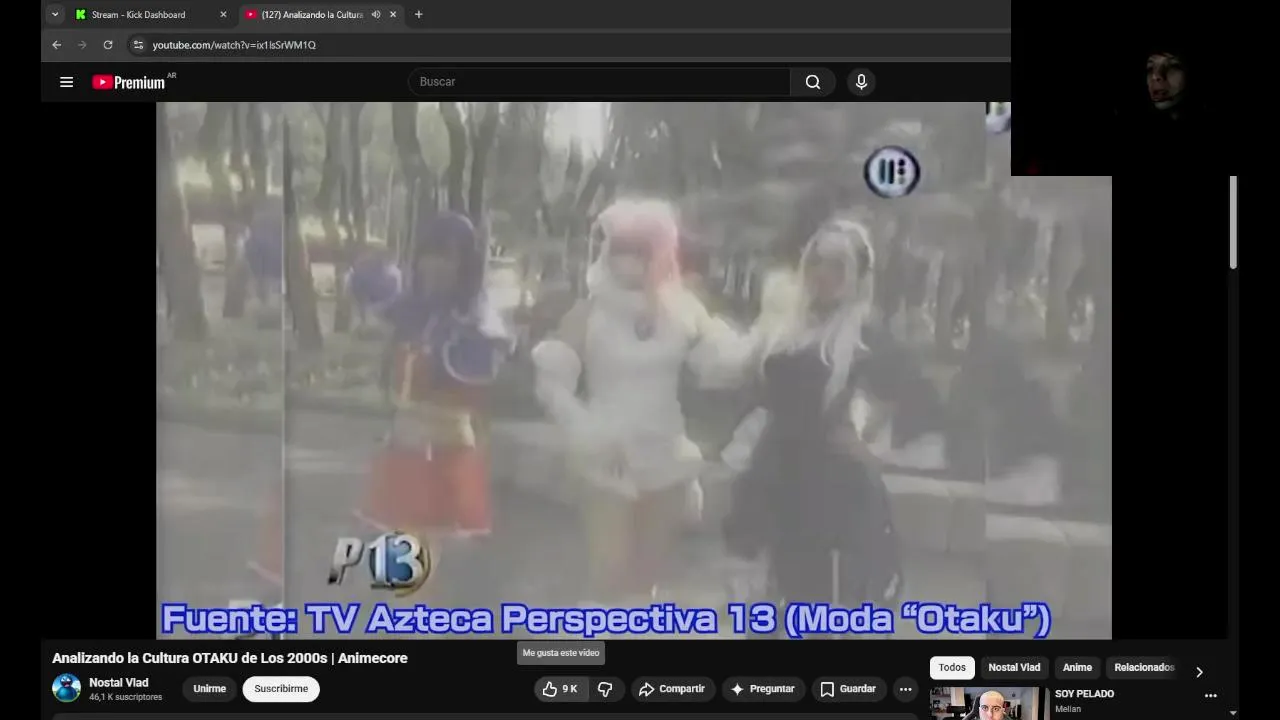Select the Anime filter chip
Viewport: 1280px width, 720px height.
[x=1077, y=668]
